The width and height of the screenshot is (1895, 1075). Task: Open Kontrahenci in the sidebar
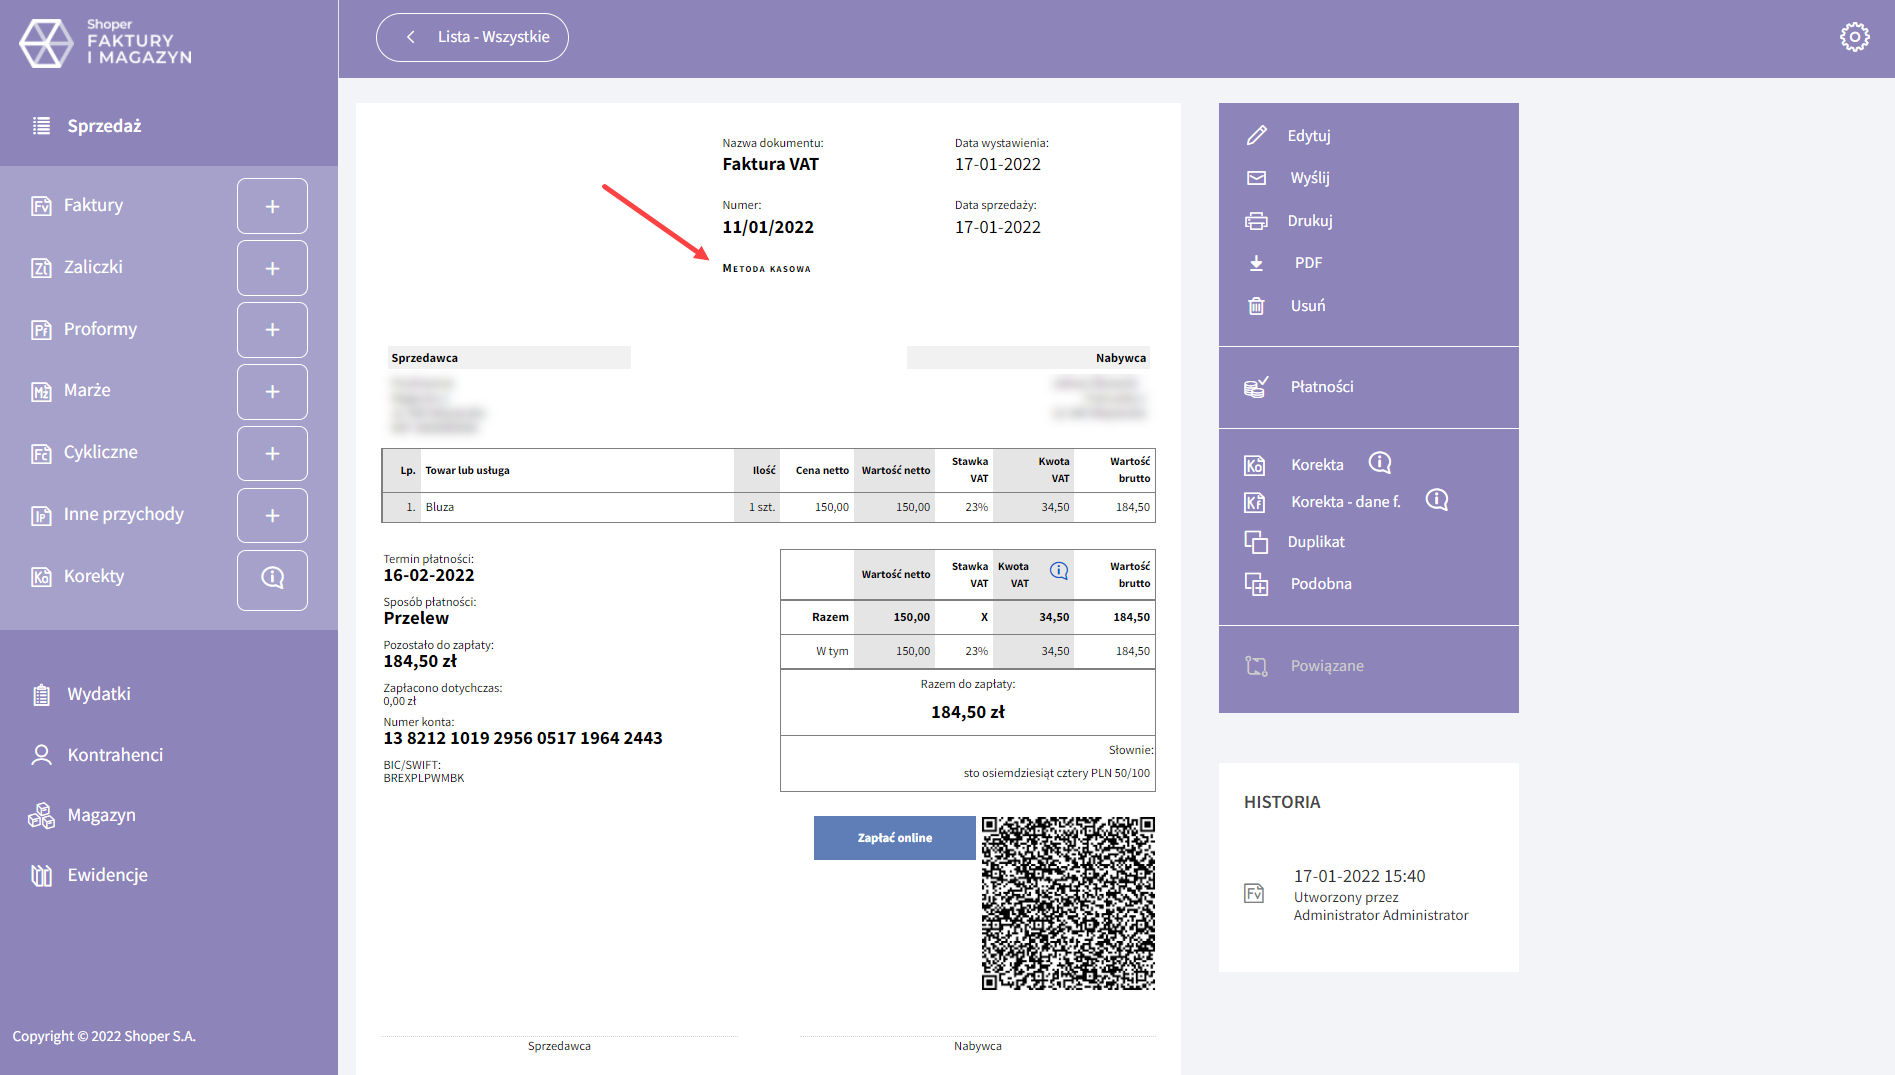115,755
